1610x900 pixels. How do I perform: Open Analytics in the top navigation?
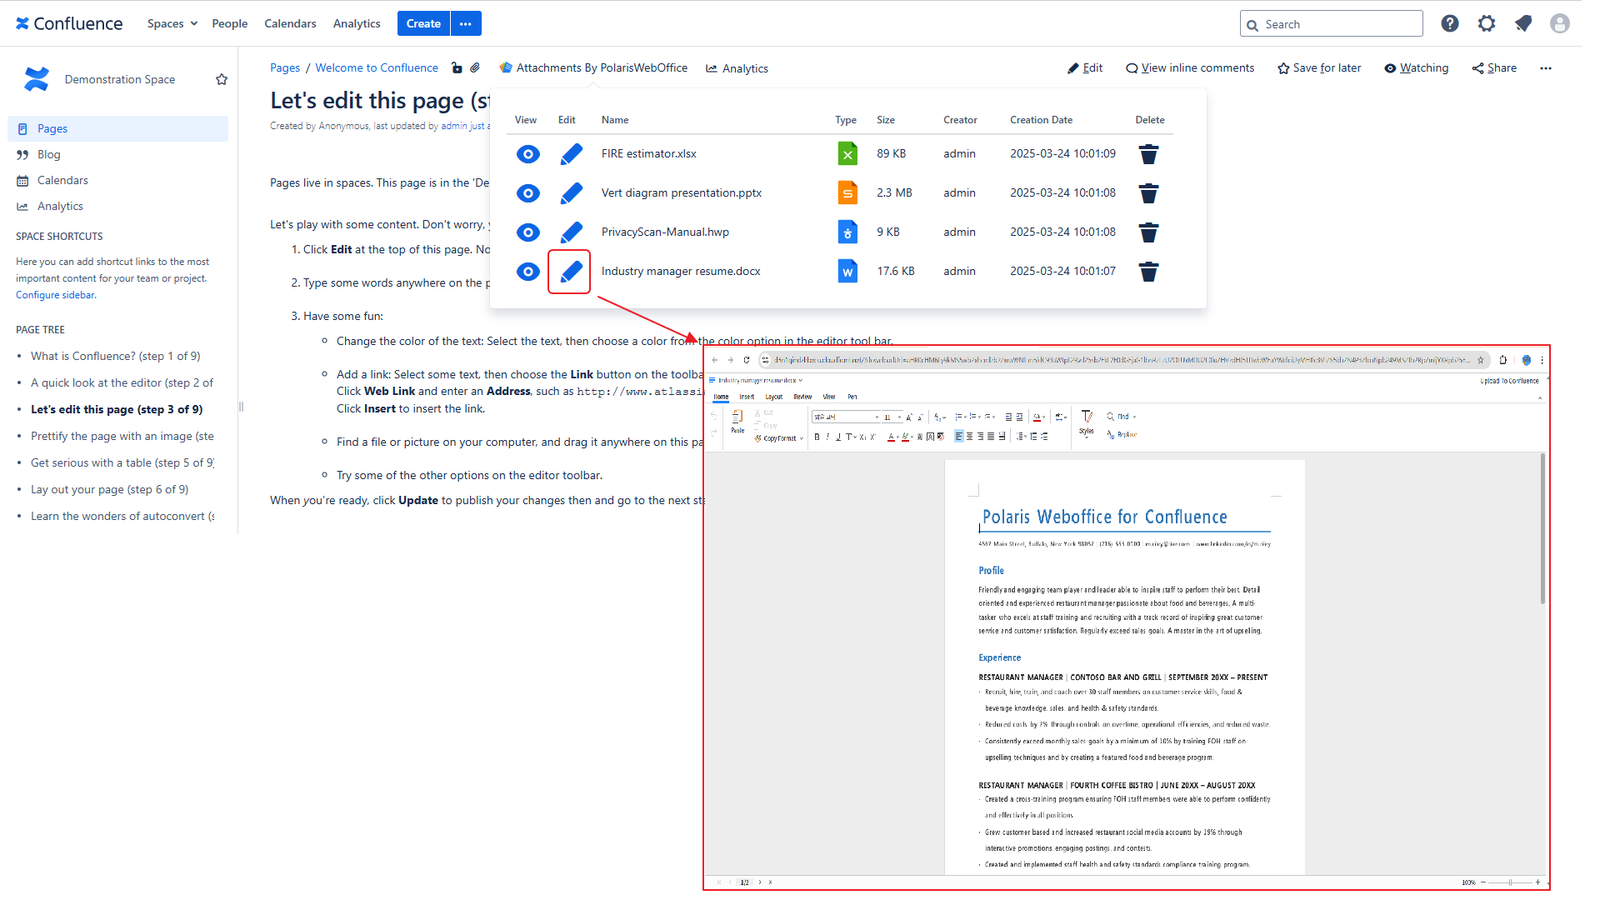pos(357,23)
